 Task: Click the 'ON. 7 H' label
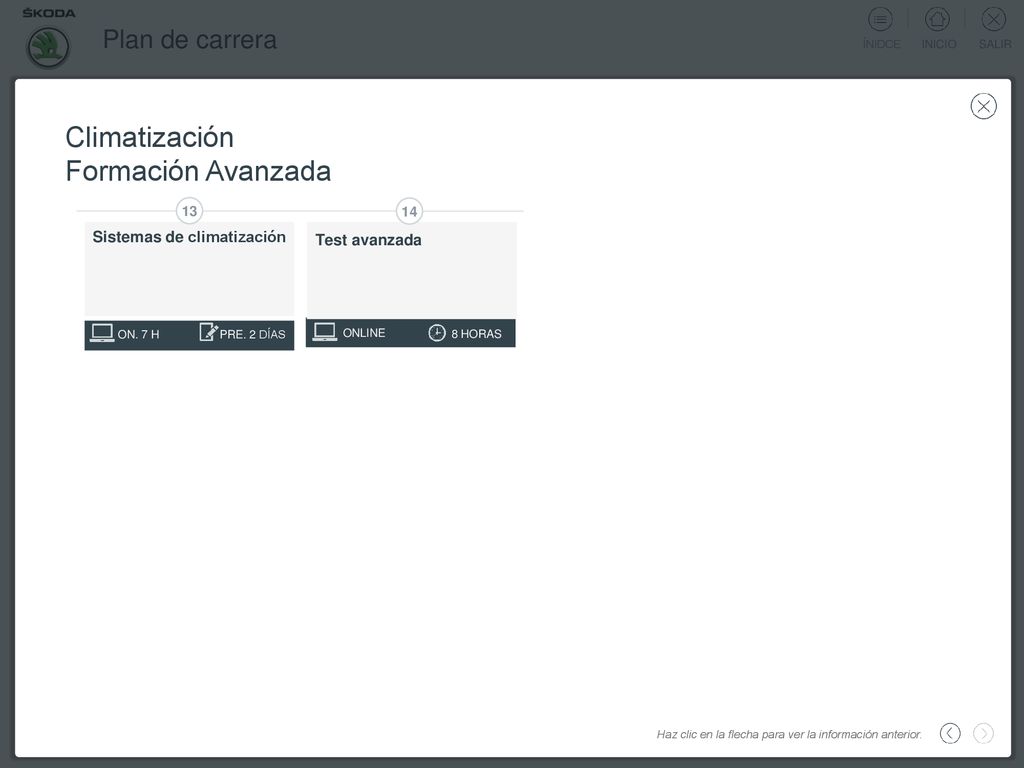point(138,334)
